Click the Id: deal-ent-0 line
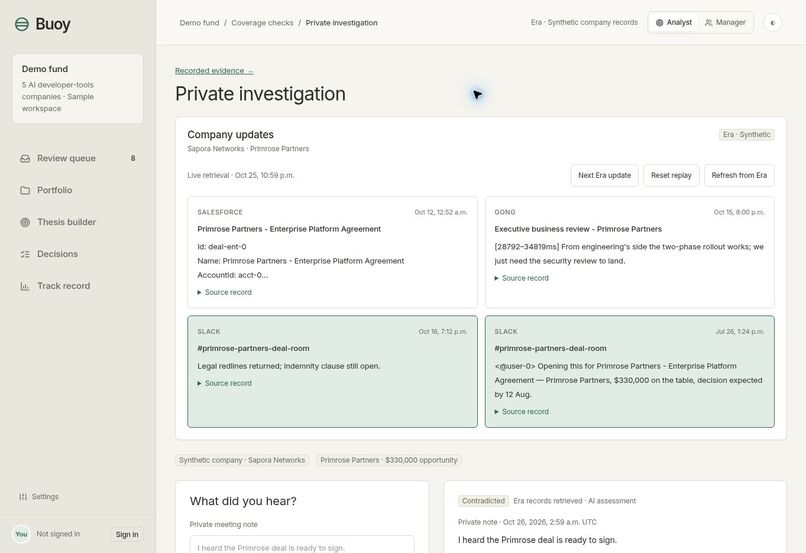Viewport: 806px width, 553px height. [x=222, y=247]
